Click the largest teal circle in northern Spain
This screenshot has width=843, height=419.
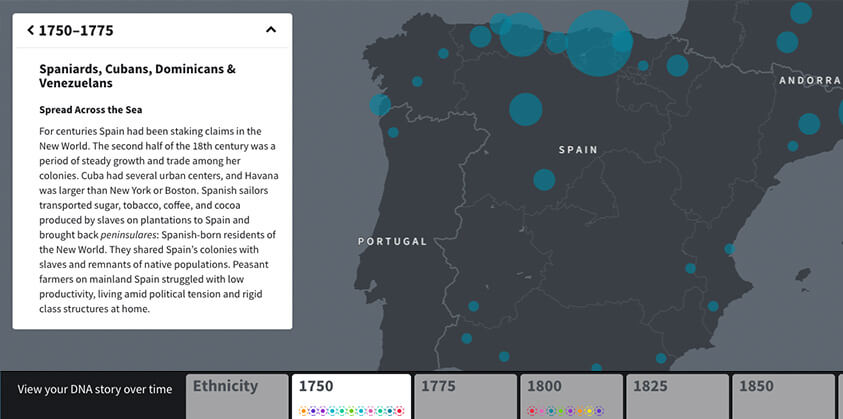(x=599, y=42)
